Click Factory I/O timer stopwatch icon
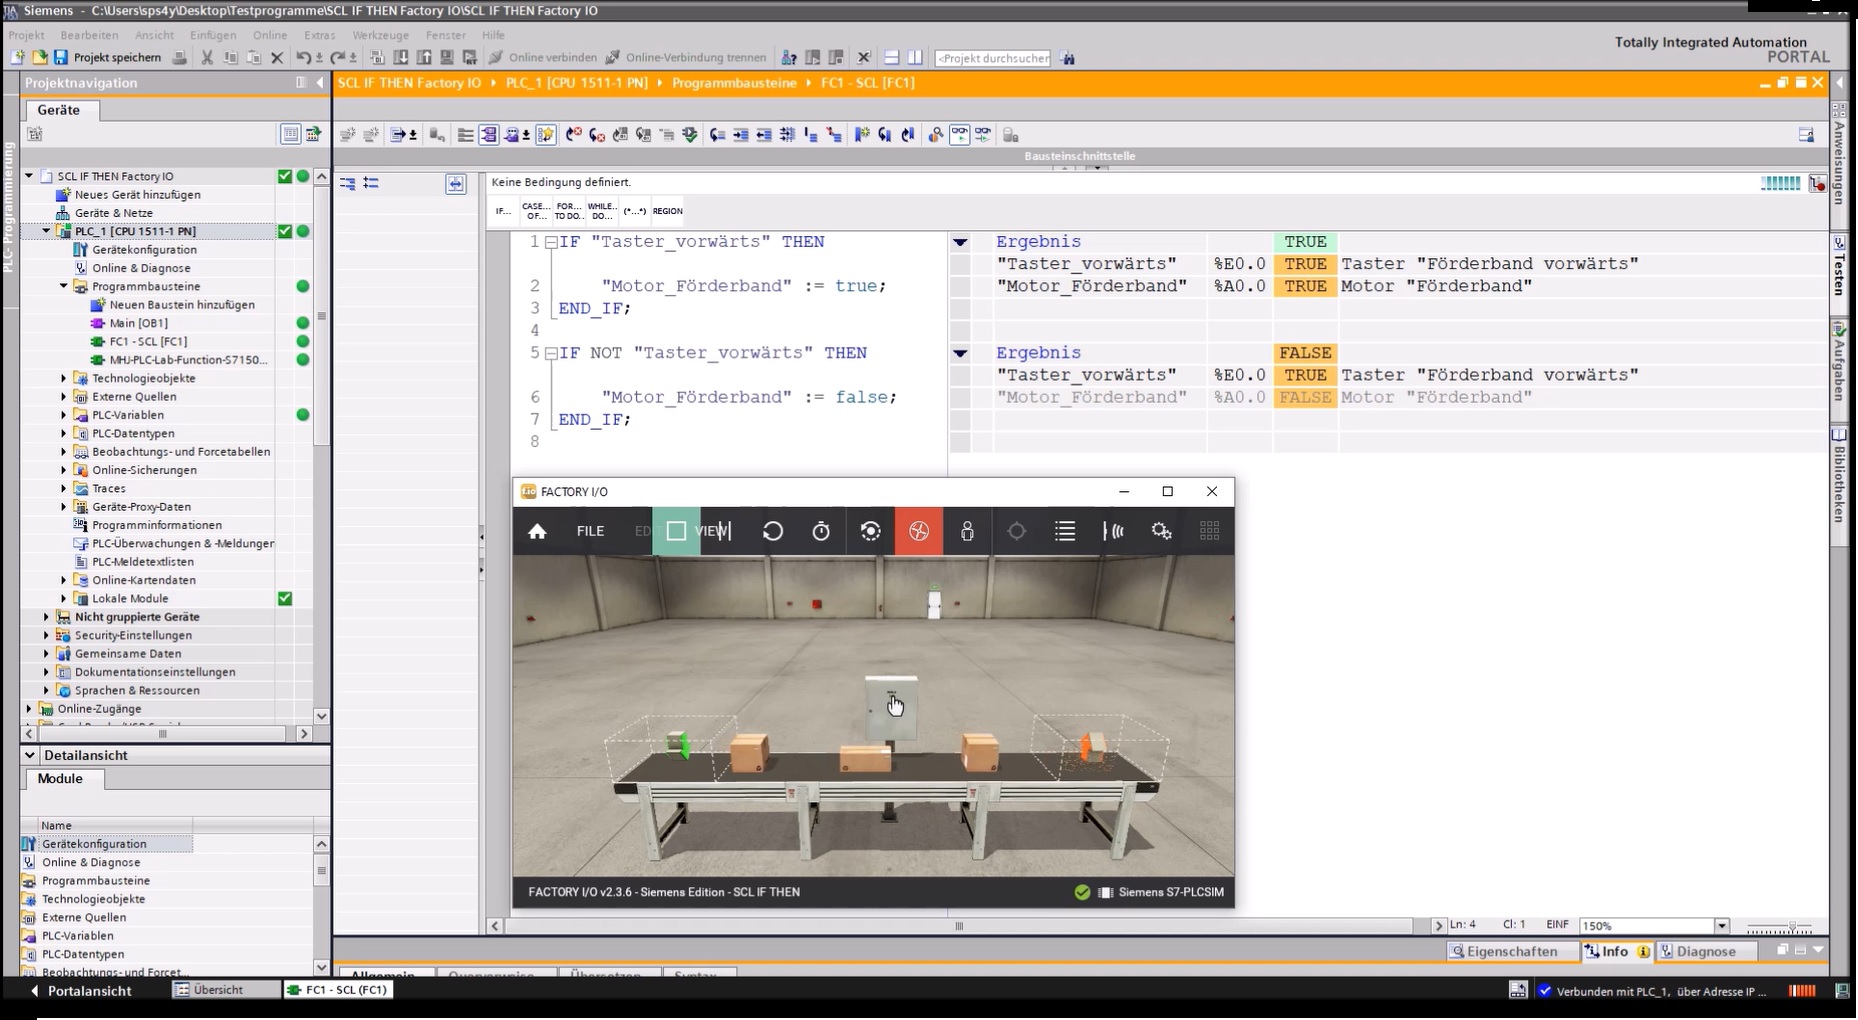1858x1020 pixels. (821, 531)
